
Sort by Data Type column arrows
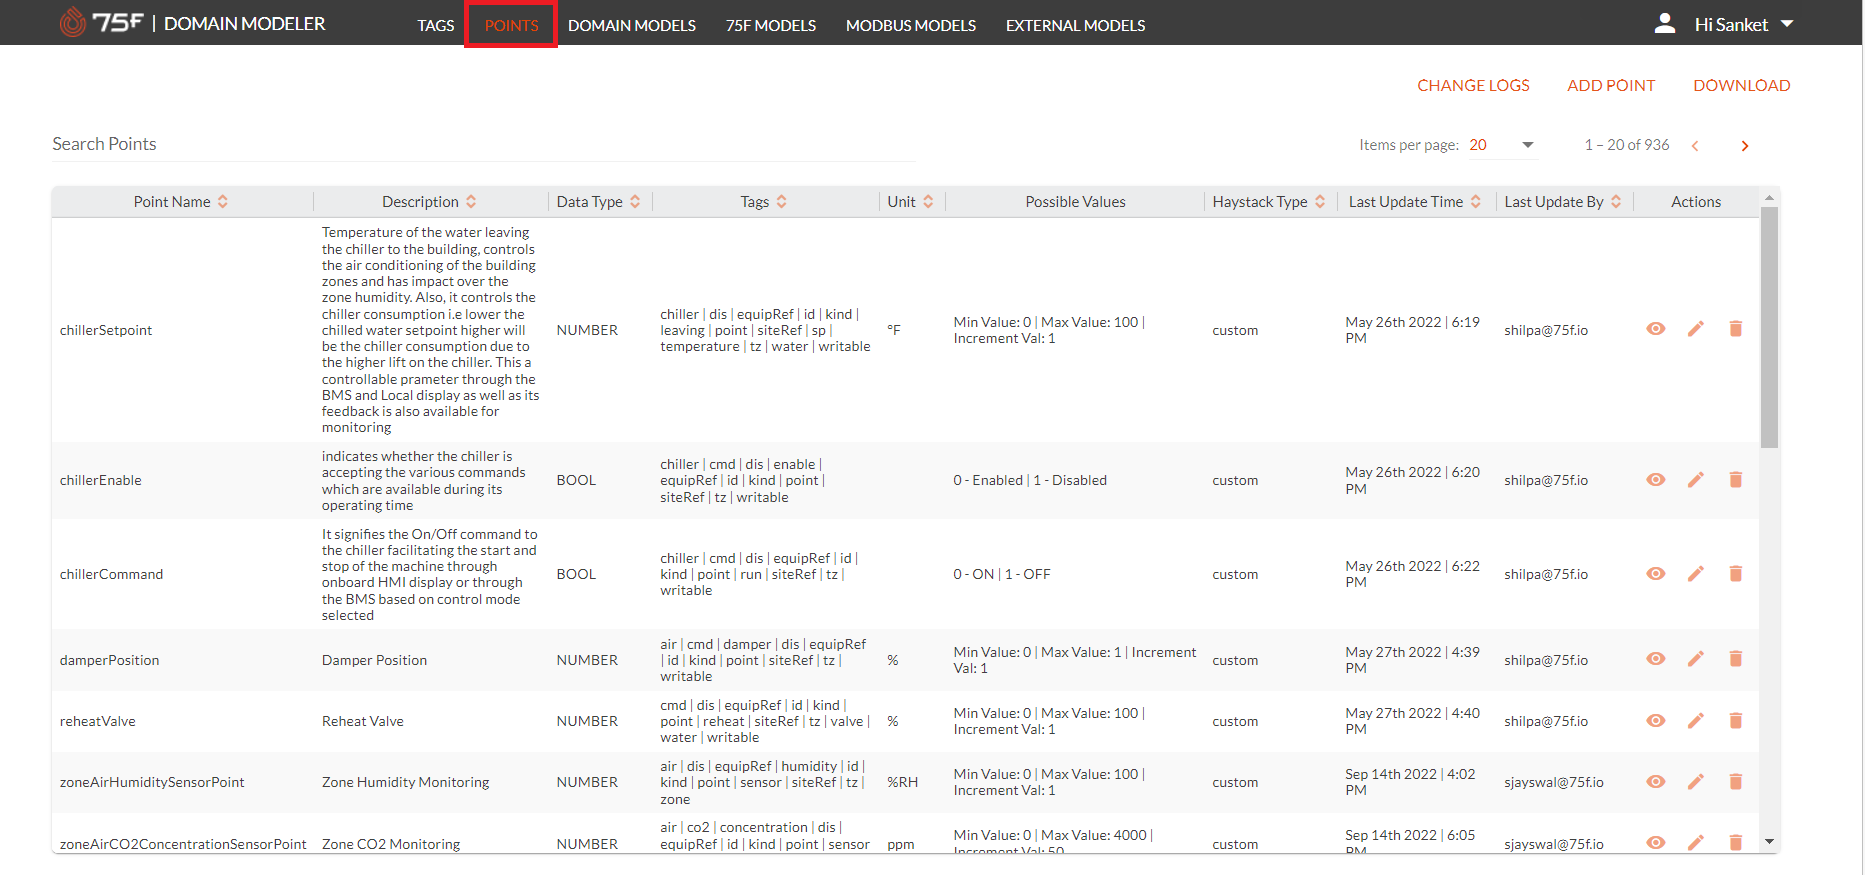[635, 202]
